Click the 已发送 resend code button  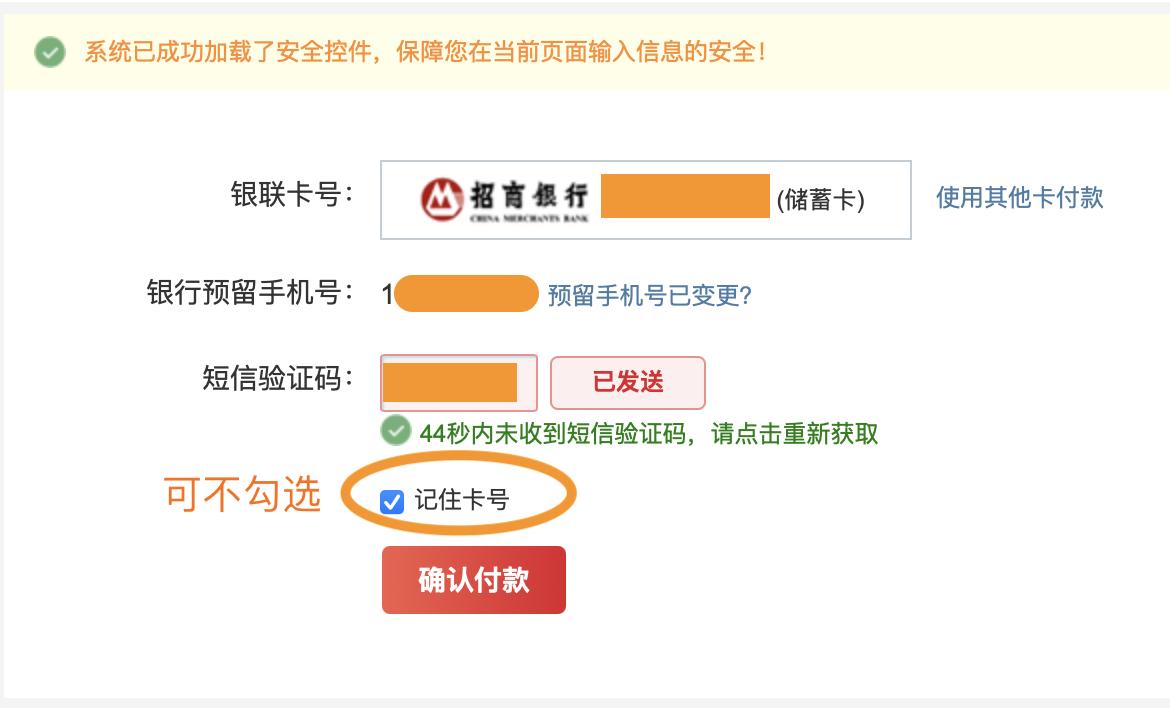tap(628, 382)
